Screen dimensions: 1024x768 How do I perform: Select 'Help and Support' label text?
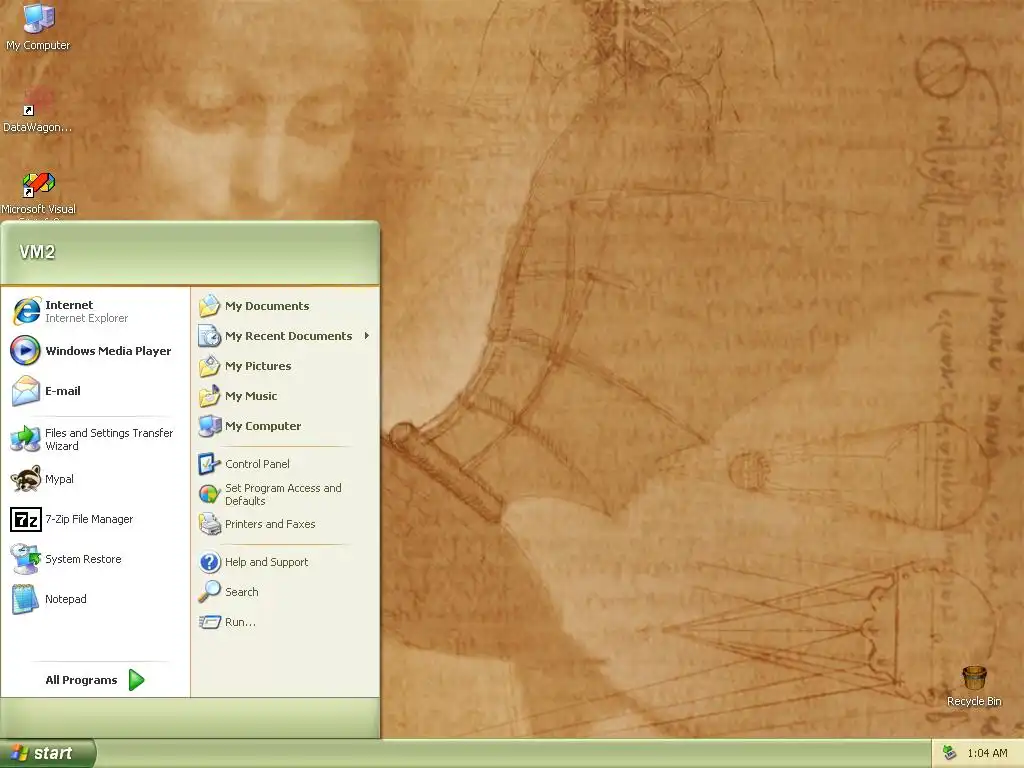tap(266, 562)
